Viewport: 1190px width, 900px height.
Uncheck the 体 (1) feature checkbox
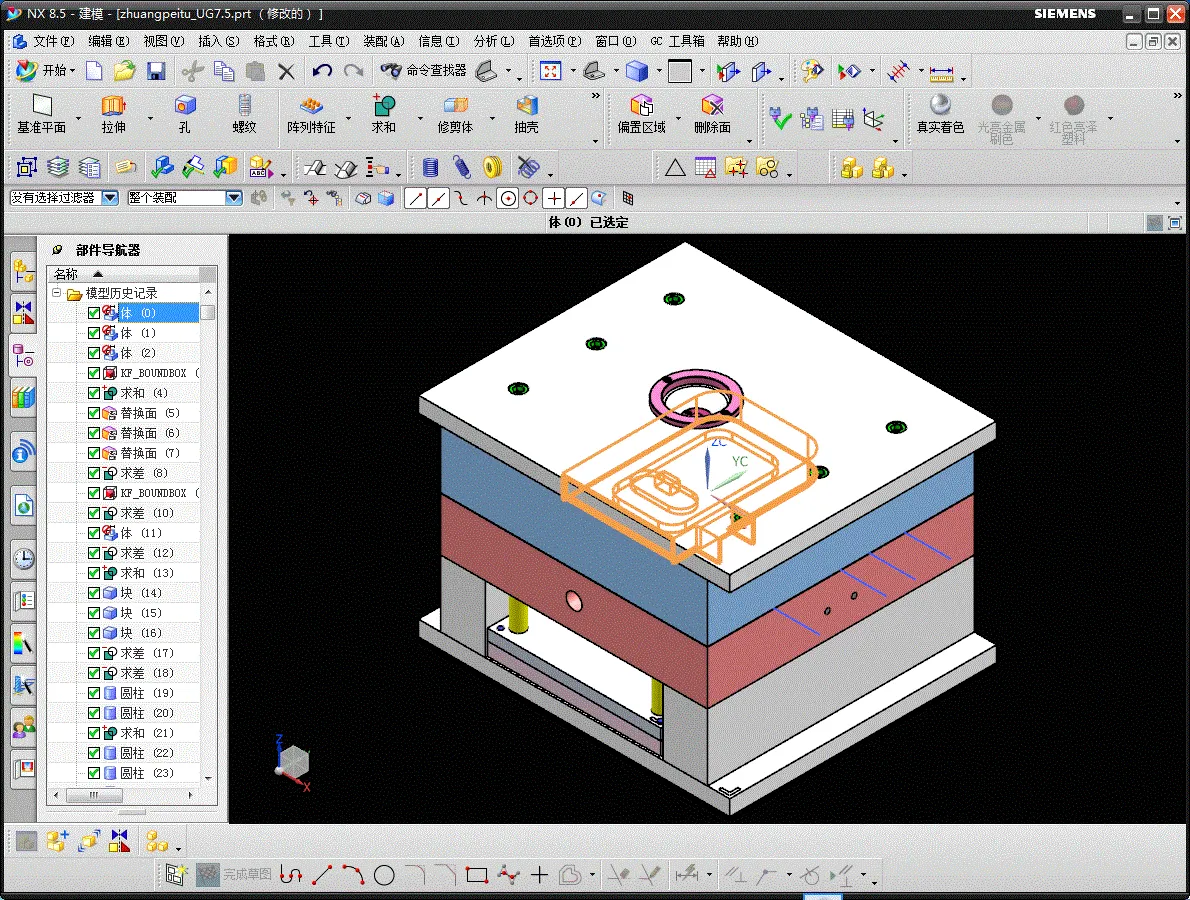coord(94,333)
